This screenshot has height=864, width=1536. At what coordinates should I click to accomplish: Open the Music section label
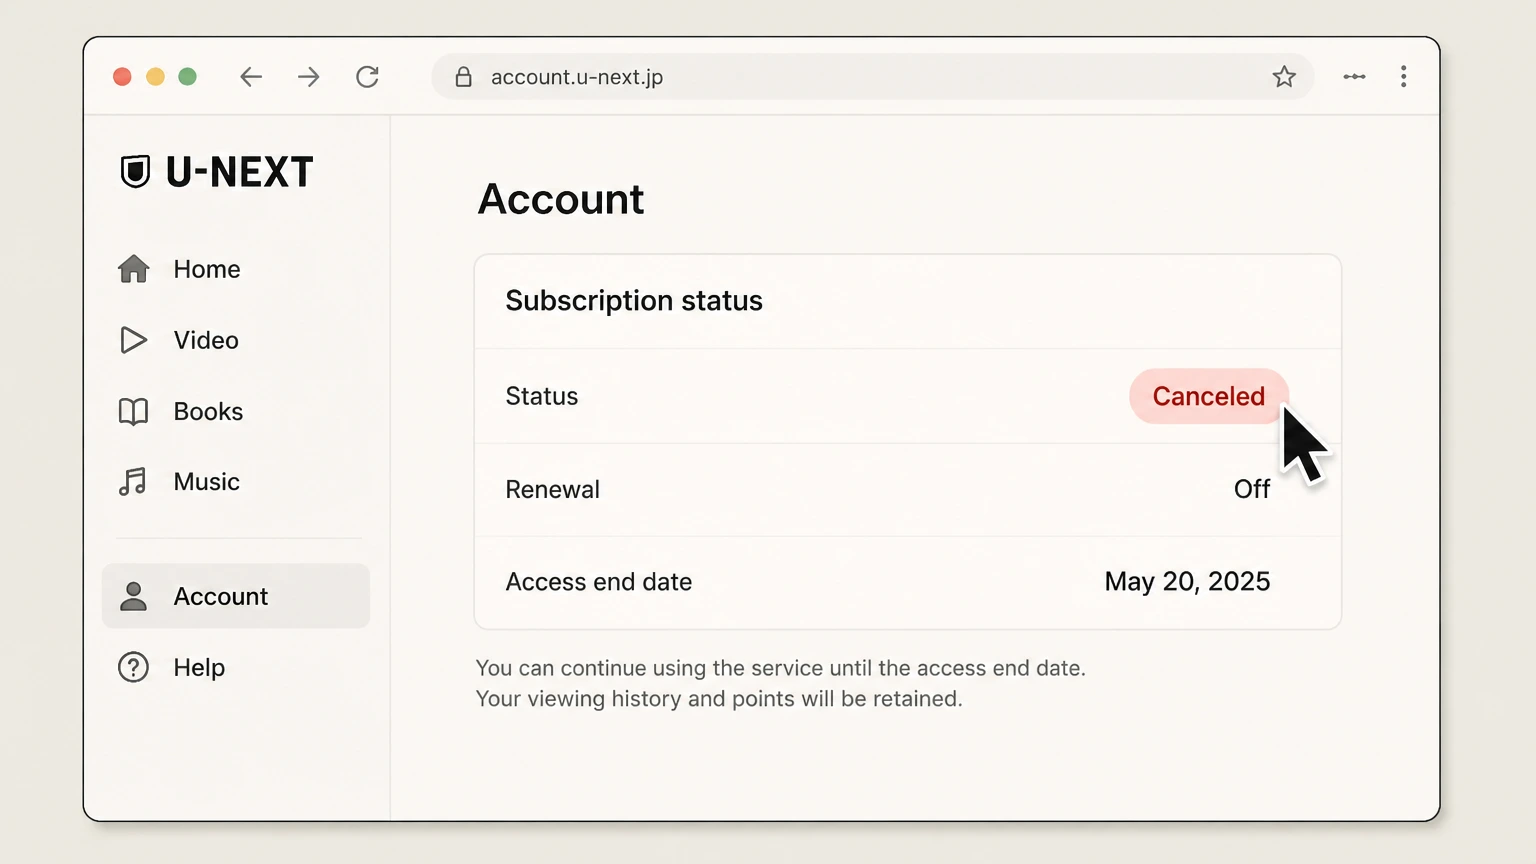point(207,482)
